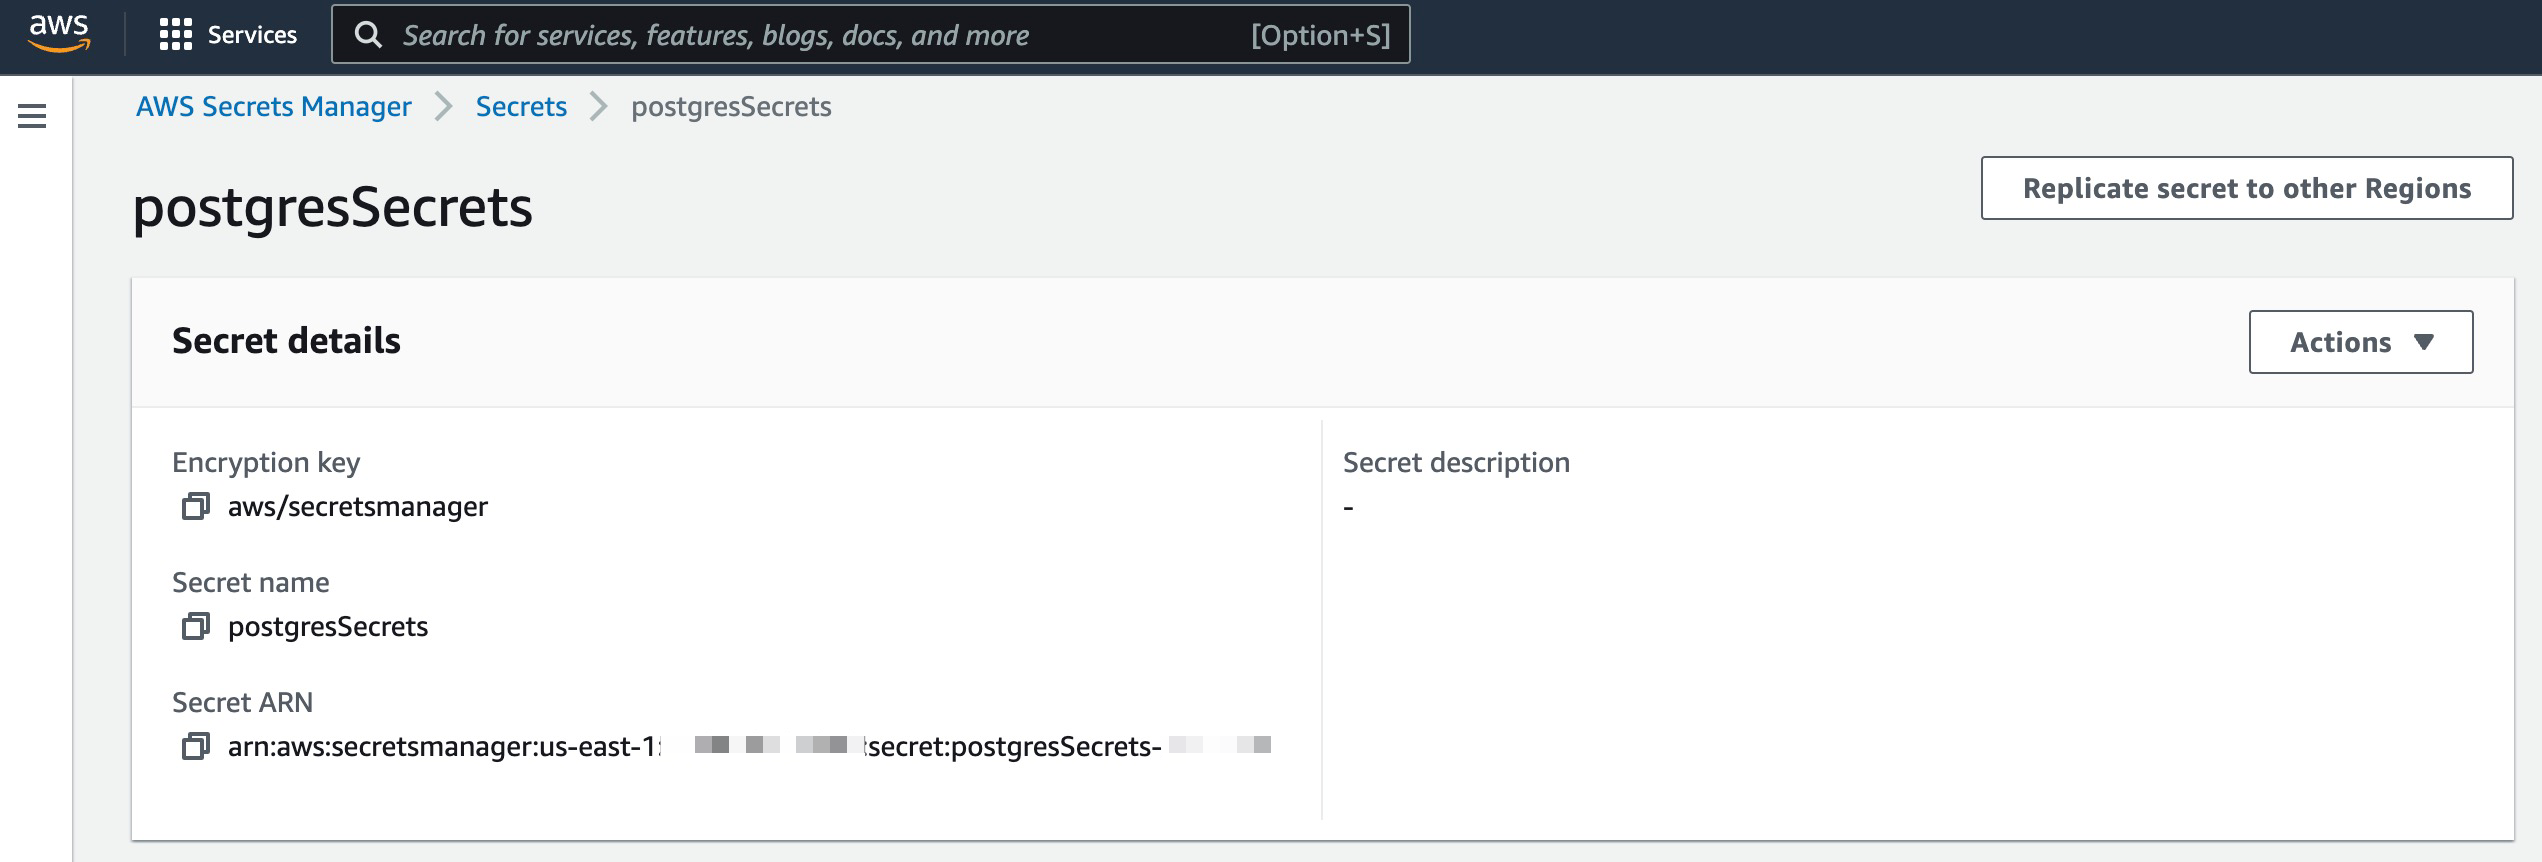Click the postgresSecrets breadcrumb entry
Screen dimensions: 2542x862
click(x=731, y=106)
